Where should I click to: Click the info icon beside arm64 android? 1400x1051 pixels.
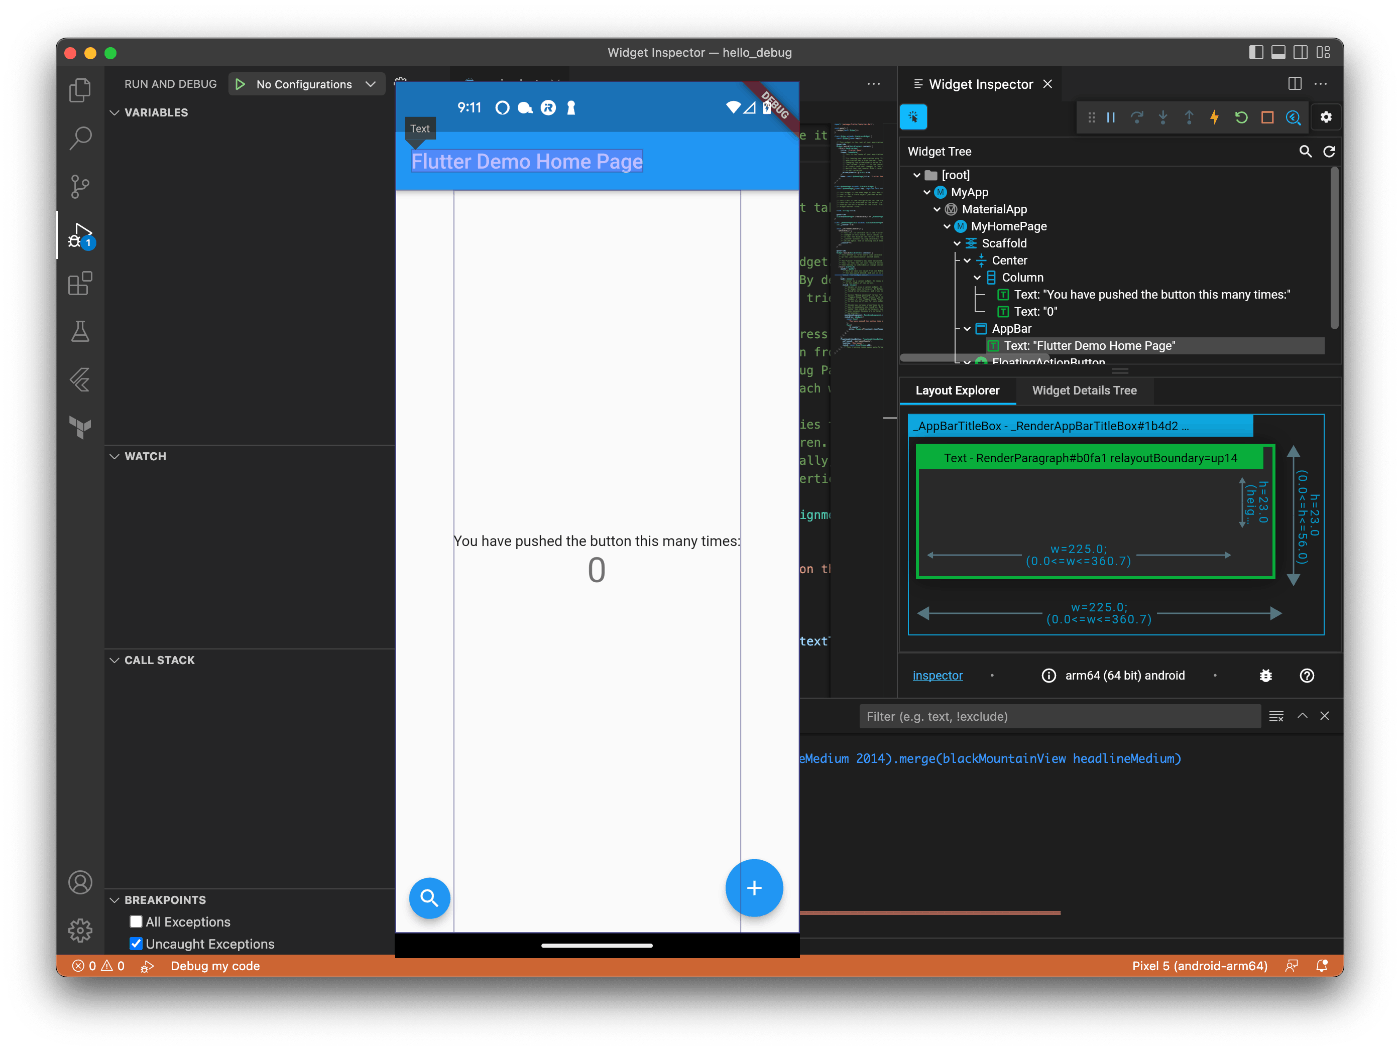[x=1049, y=676]
